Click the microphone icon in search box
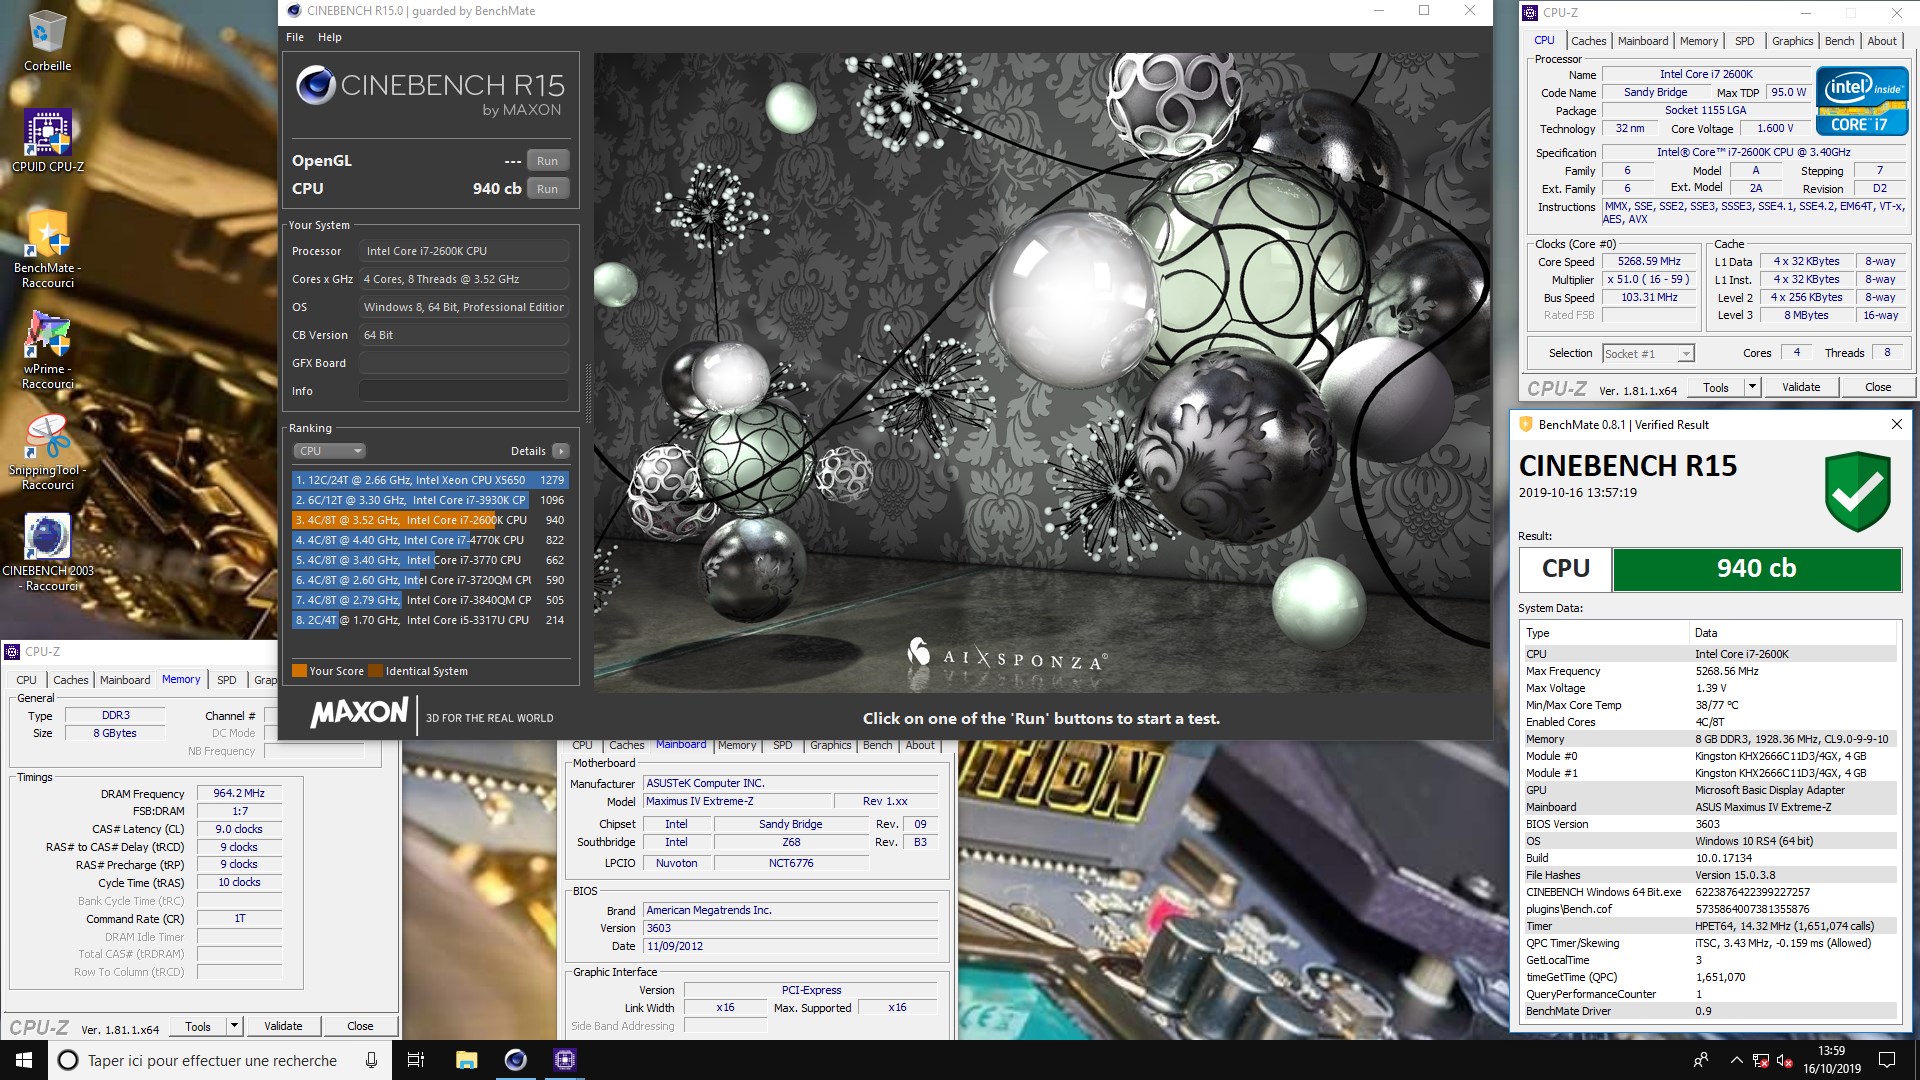The image size is (1920, 1080). coord(371,1060)
